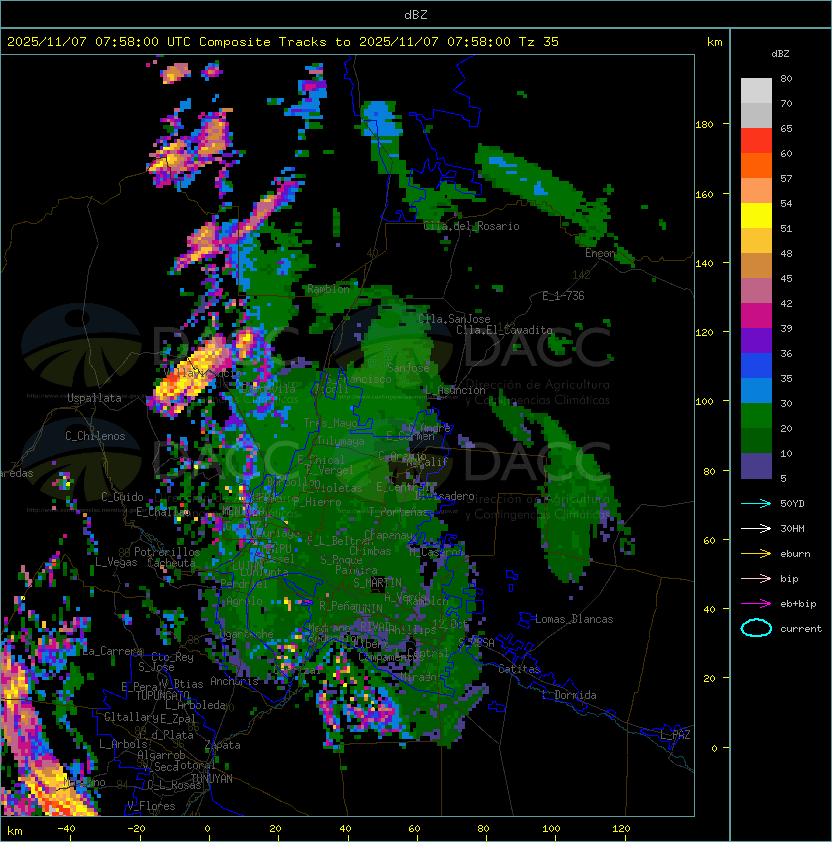Image resolution: width=832 pixels, height=842 pixels.
Task: Click the '160' km tick on right axis
Action: pos(704,194)
